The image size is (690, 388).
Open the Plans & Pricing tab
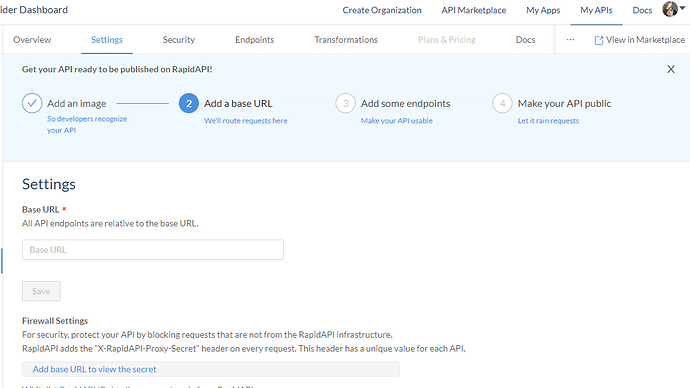pyautogui.click(x=447, y=40)
